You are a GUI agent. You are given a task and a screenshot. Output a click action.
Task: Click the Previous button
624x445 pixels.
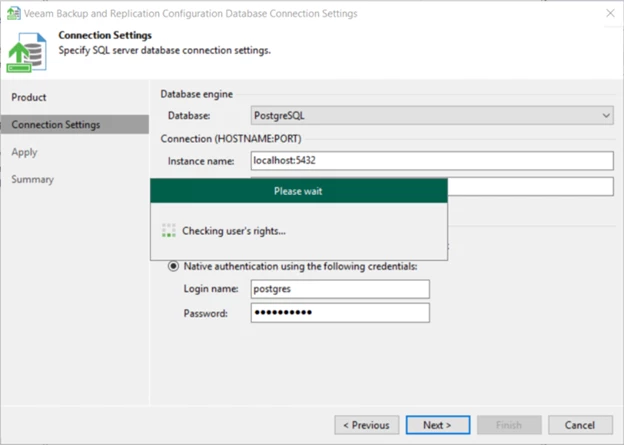[x=367, y=425]
